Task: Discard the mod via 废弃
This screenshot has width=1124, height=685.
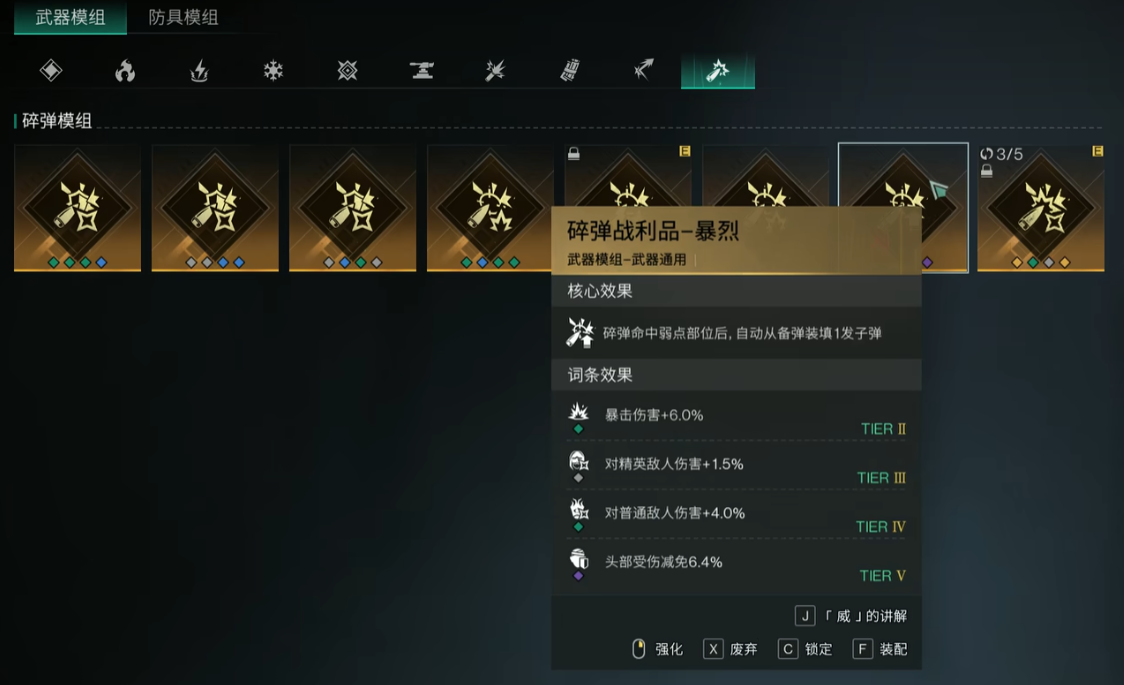Action: (x=730, y=649)
